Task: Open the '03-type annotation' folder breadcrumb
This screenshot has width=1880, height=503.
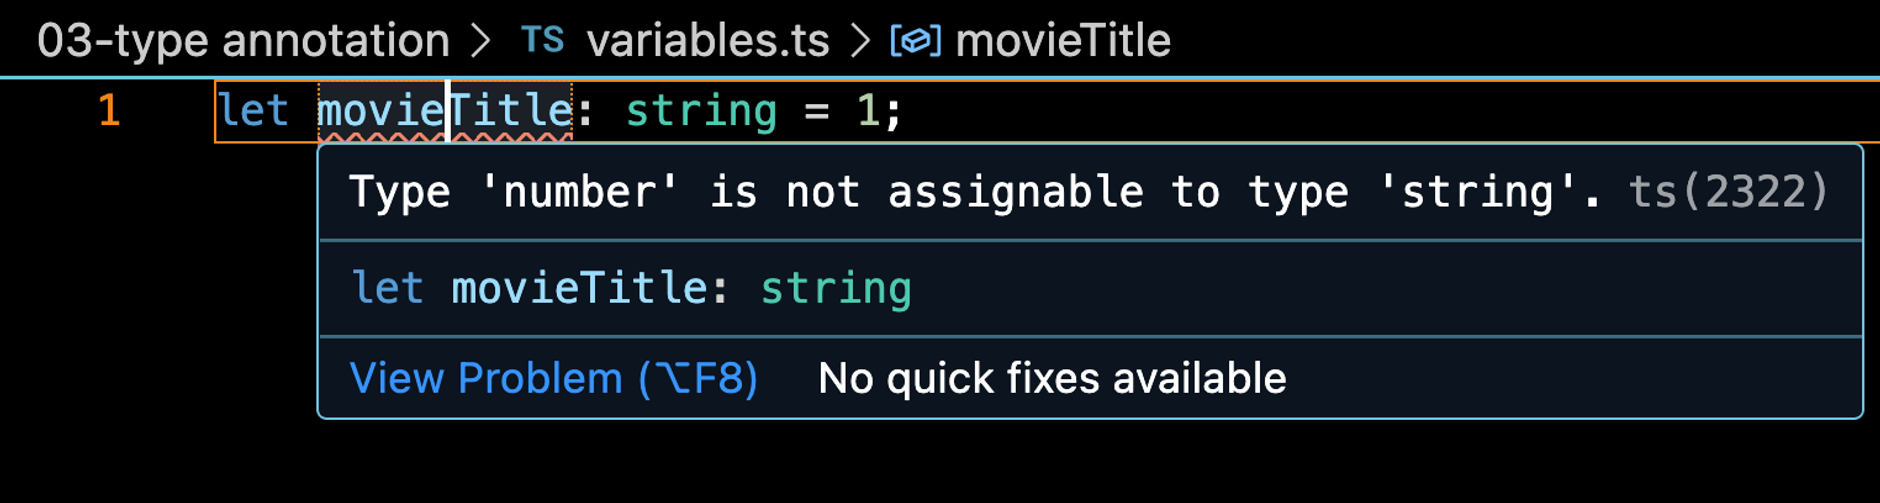Action: (x=244, y=41)
